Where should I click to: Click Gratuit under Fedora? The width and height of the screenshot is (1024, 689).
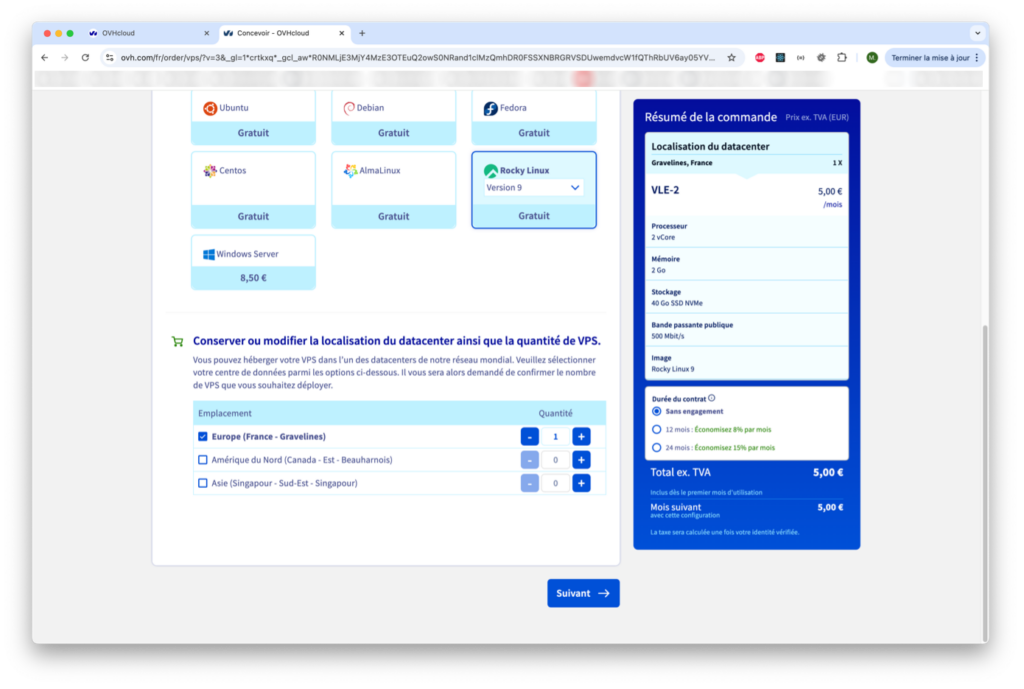pyautogui.click(x=534, y=133)
